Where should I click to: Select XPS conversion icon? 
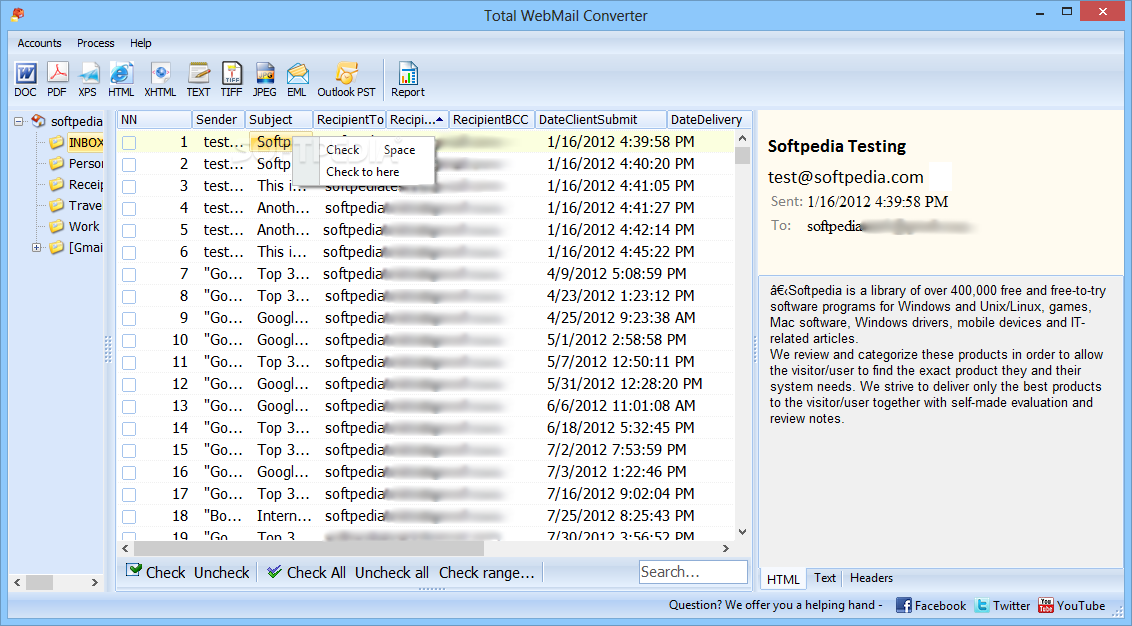[x=88, y=79]
